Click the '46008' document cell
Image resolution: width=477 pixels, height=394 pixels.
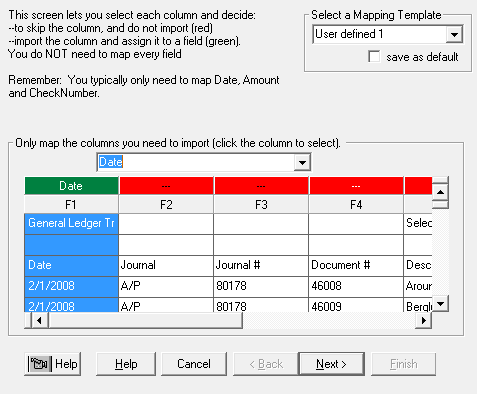point(356,286)
